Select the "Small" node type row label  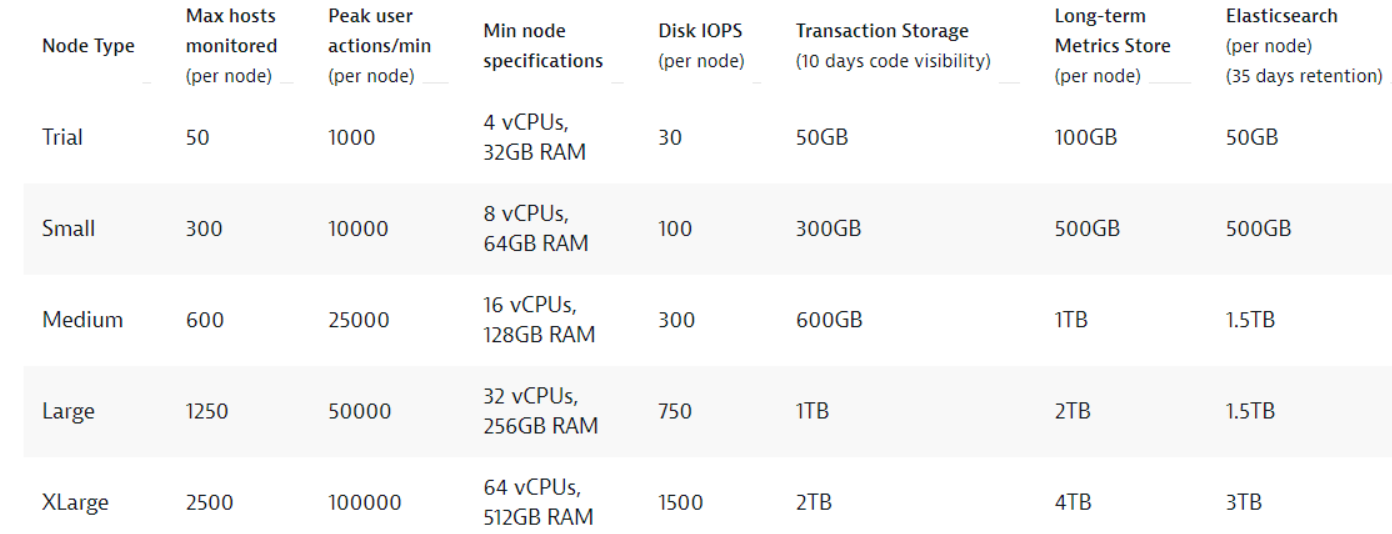coord(68,229)
